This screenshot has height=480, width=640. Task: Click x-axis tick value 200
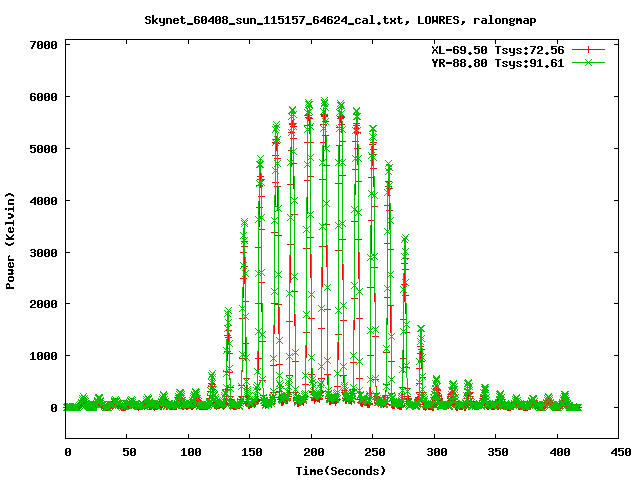click(x=313, y=452)
